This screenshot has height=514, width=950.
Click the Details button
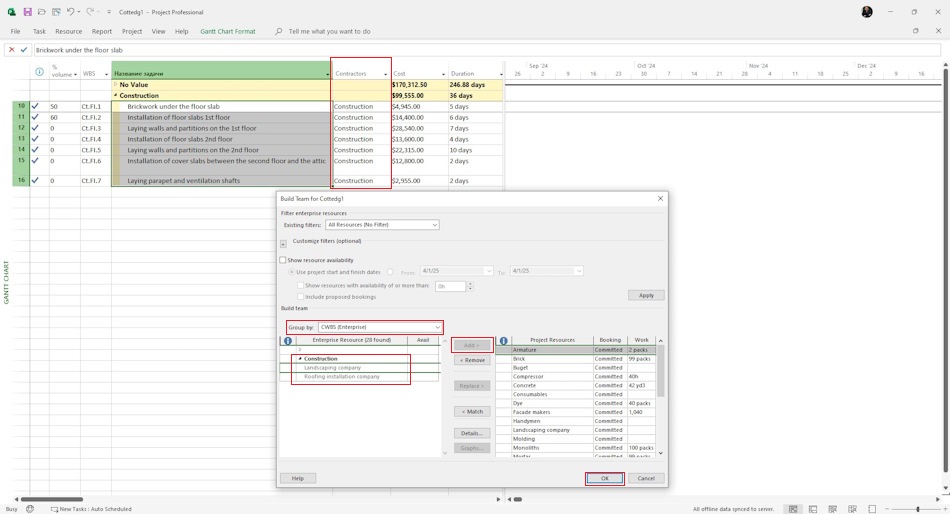tap(472, 433)
